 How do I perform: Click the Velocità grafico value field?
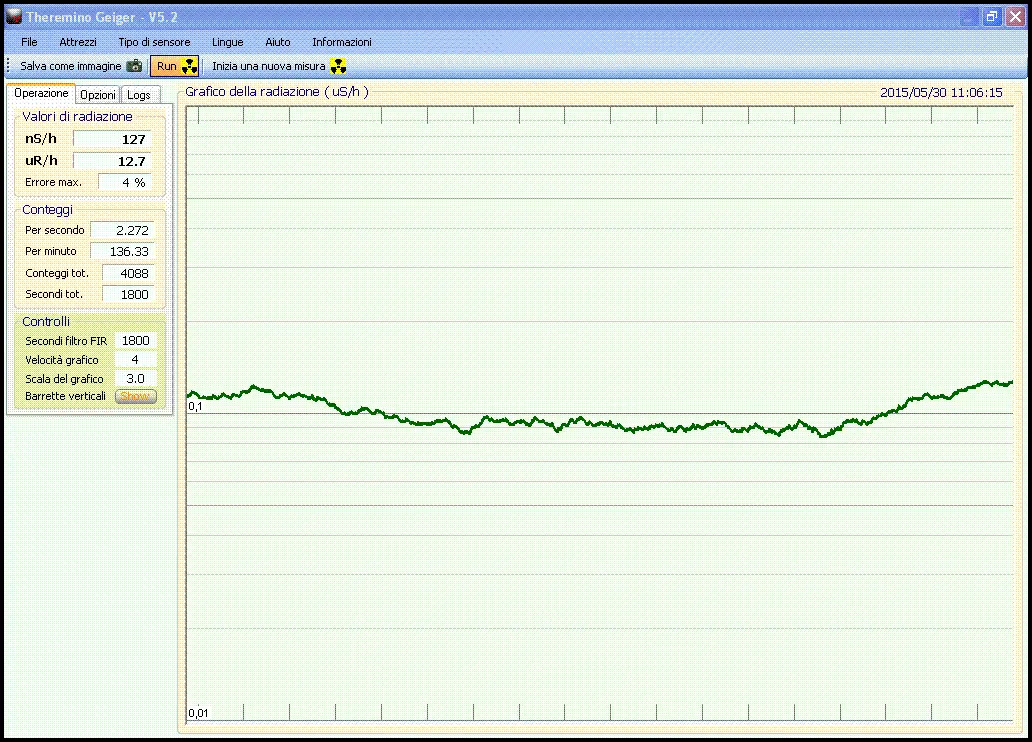(135, 360)
